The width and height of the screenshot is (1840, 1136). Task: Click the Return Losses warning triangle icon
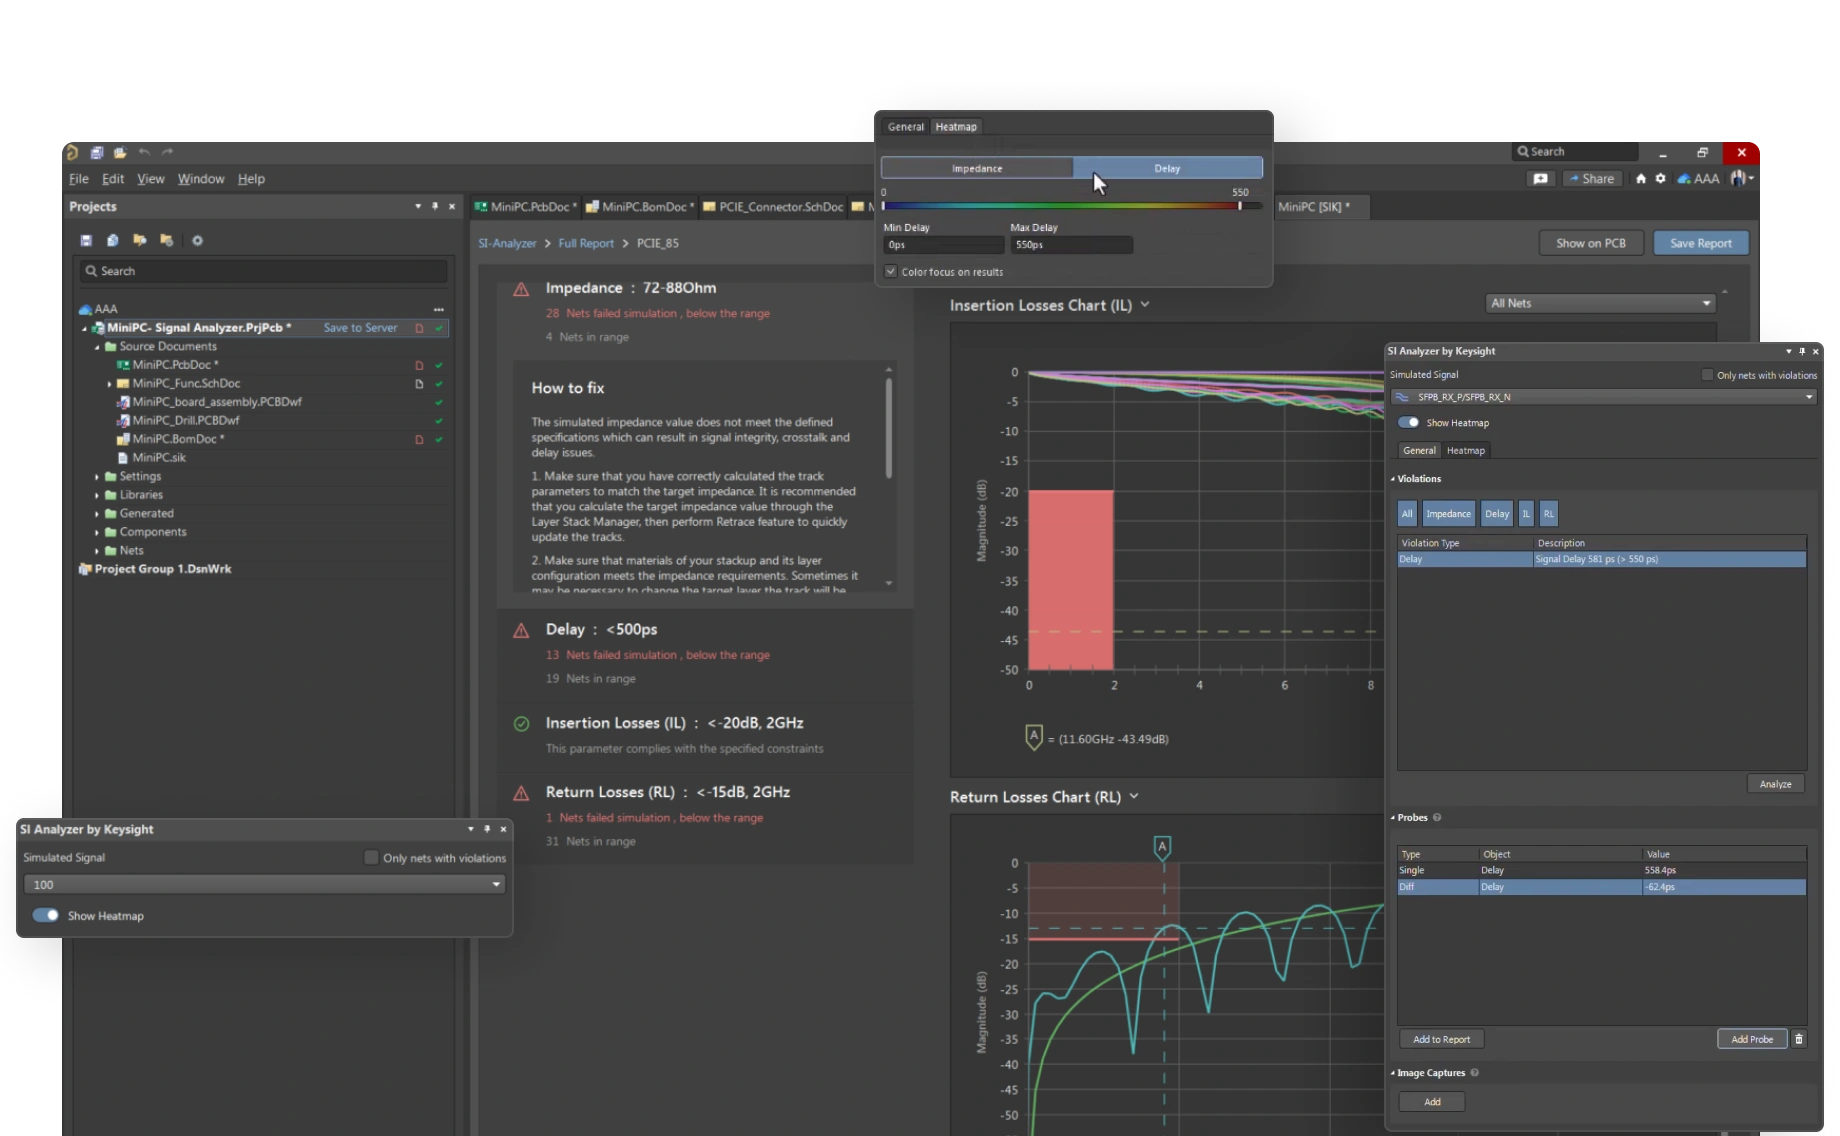point(521,793)
